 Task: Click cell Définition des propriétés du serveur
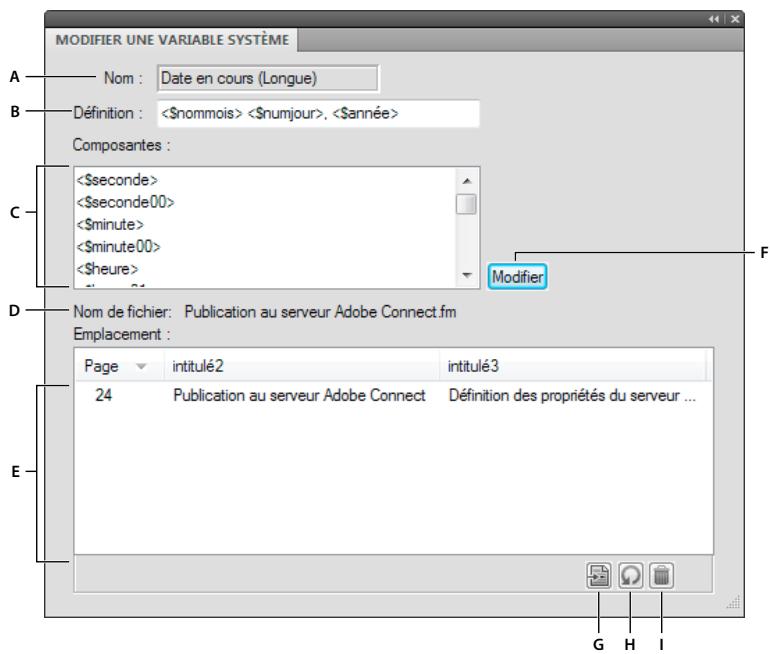572,395
